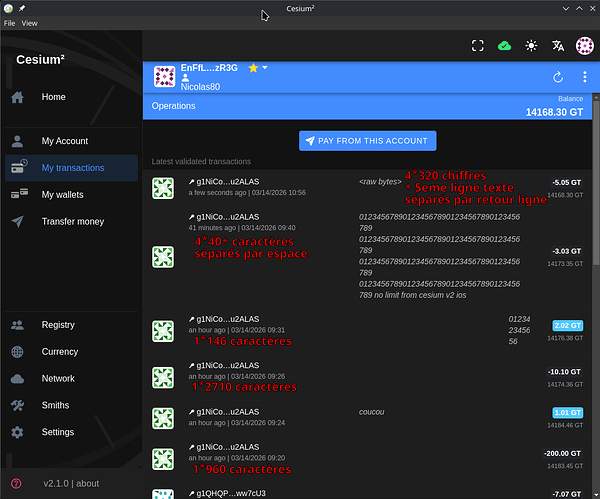Toggle the yellow favorite star
This screenshot has width=600, height=499.
click(x=253, y=68)
